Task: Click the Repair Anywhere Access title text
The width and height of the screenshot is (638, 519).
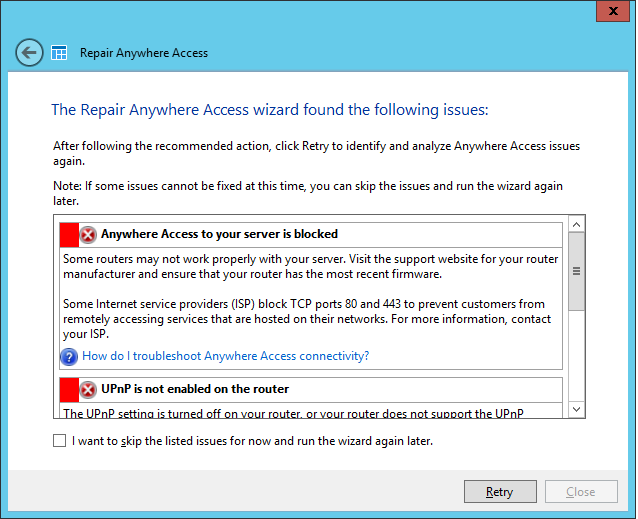Action: tap(144, 53)
